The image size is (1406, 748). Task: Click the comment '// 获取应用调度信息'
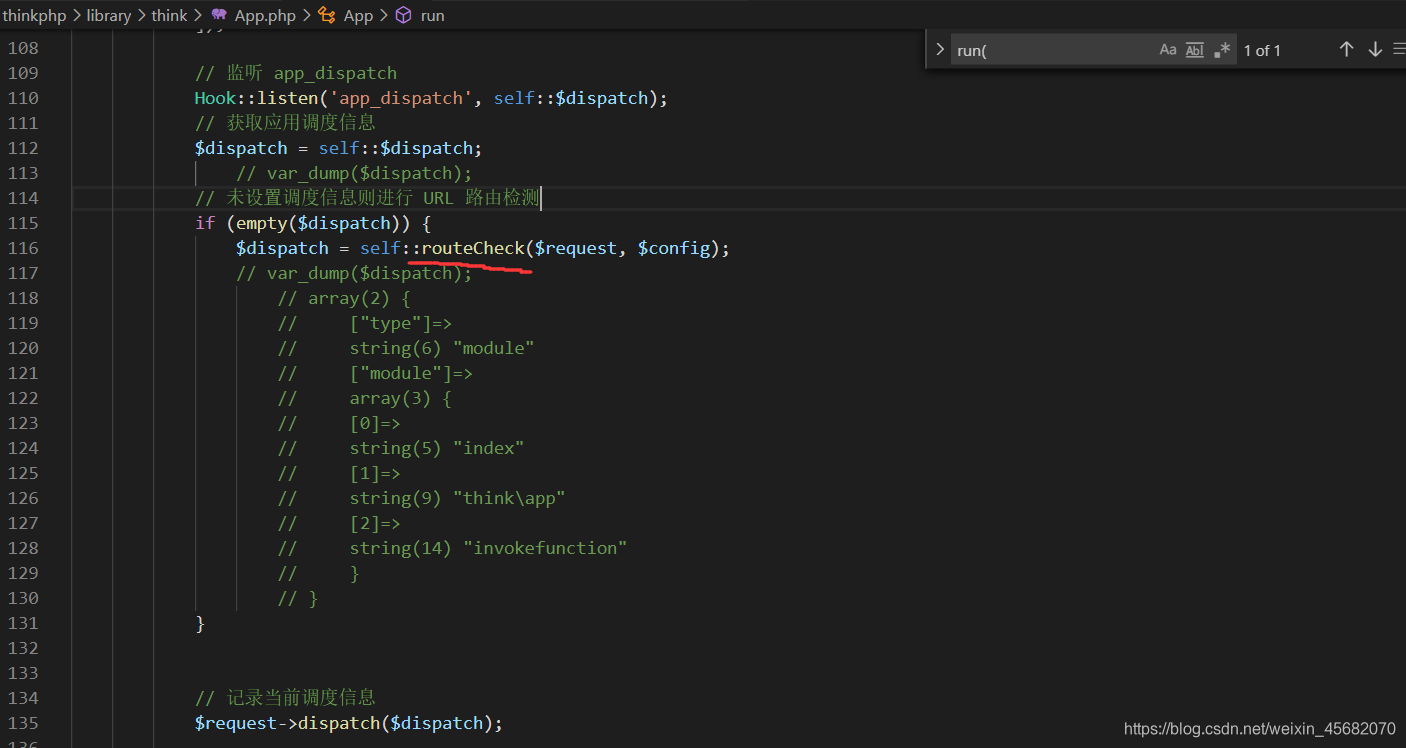[x=285, y=123]
